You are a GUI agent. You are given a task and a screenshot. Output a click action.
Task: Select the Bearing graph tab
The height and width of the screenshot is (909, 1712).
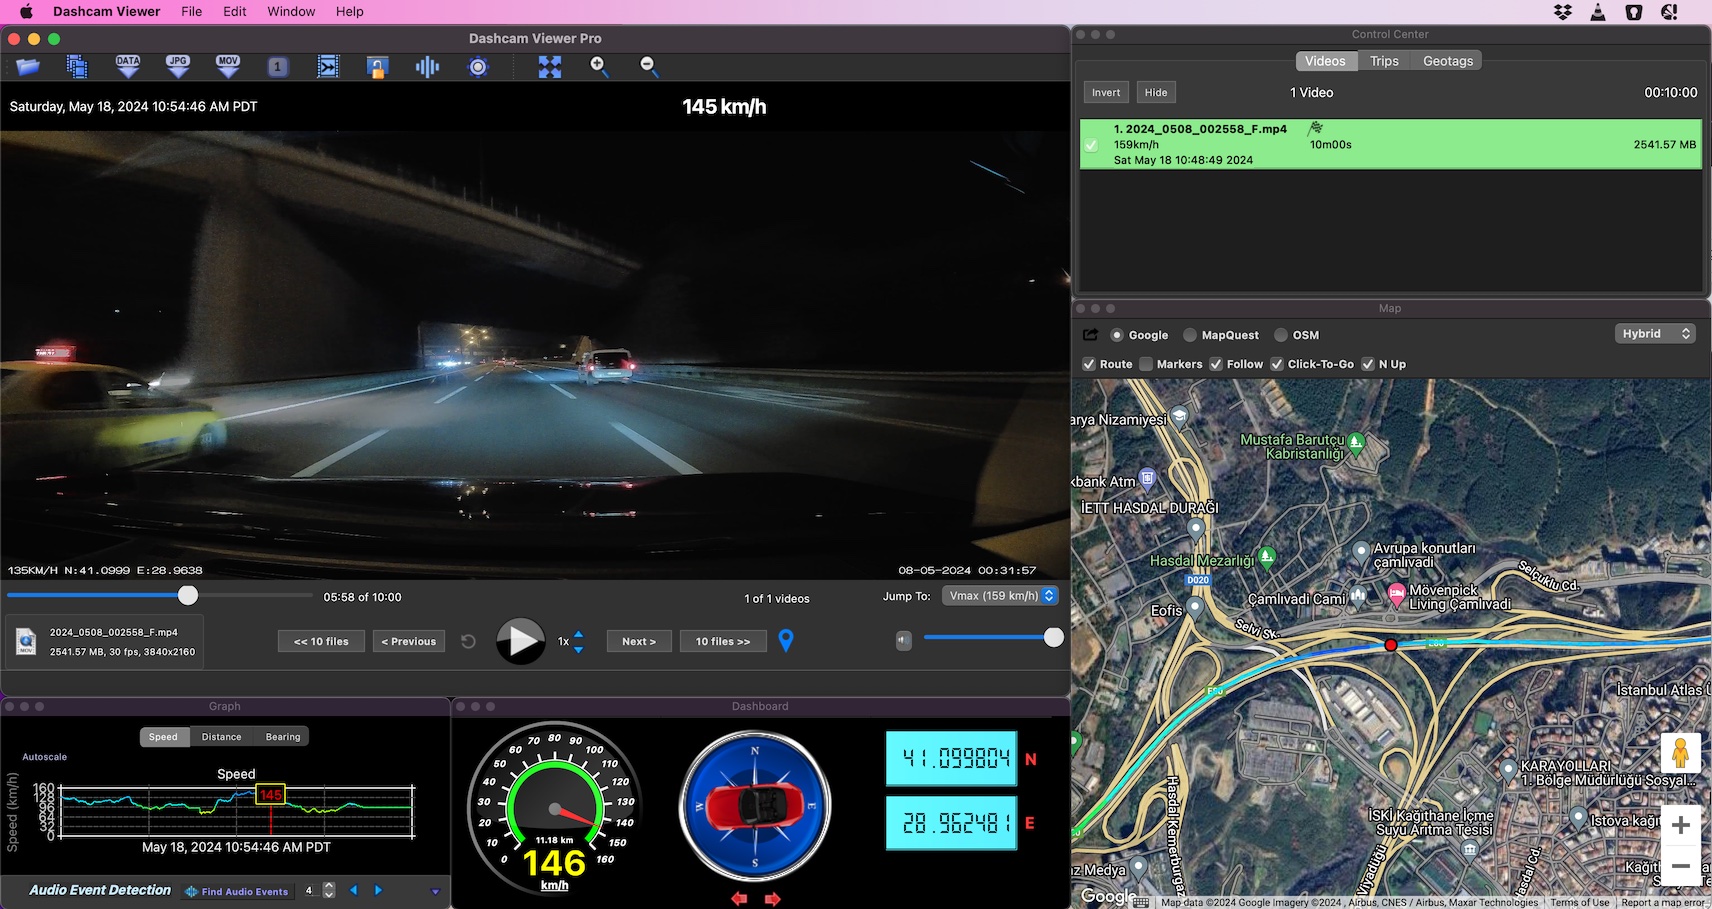tap(283, 737)
